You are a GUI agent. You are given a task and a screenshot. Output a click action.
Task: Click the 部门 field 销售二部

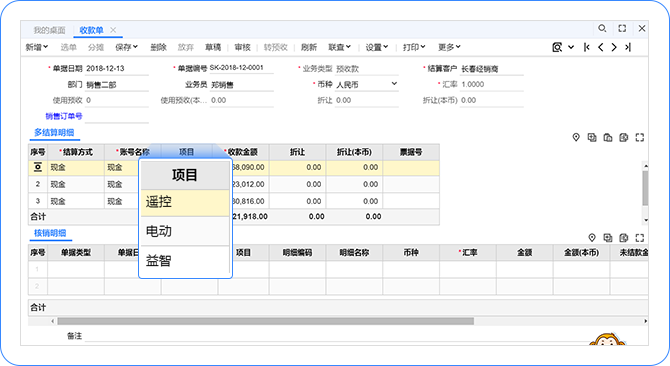[x=117, y=85]
